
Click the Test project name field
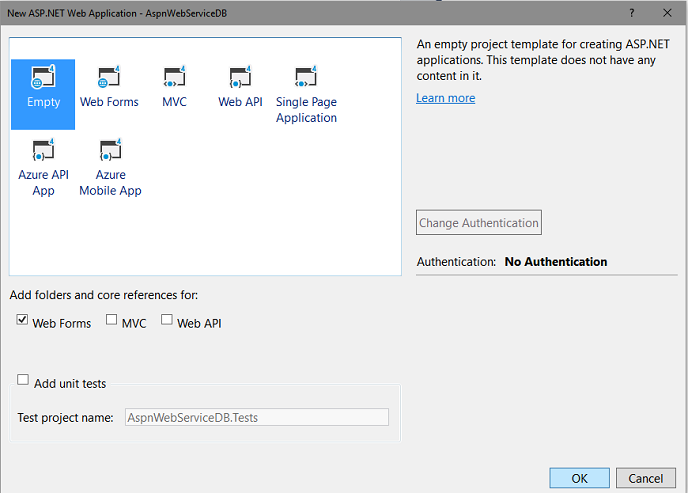click(x=257, y=417)
